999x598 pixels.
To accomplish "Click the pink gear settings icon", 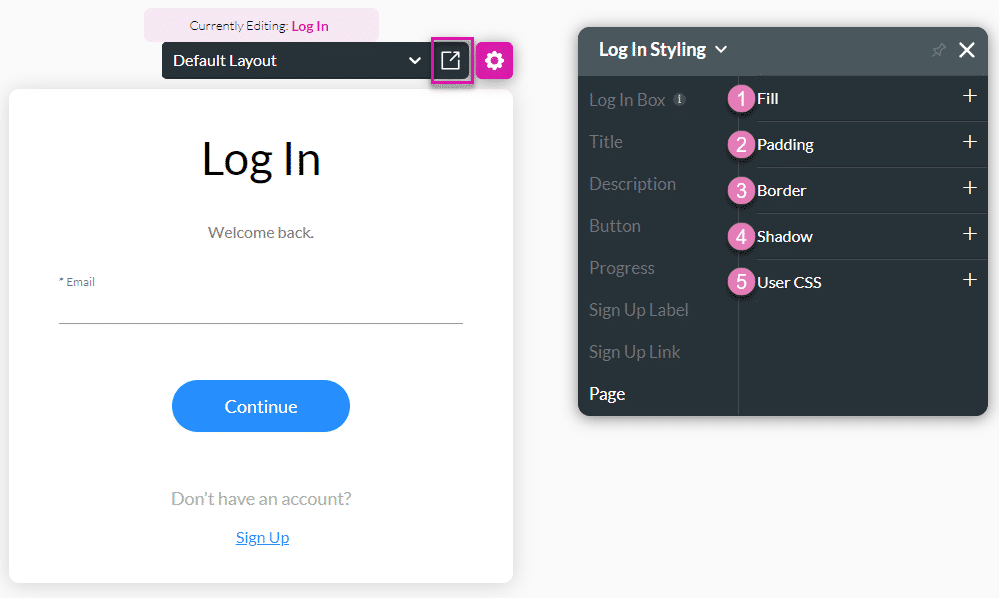I will coord(494,60).
